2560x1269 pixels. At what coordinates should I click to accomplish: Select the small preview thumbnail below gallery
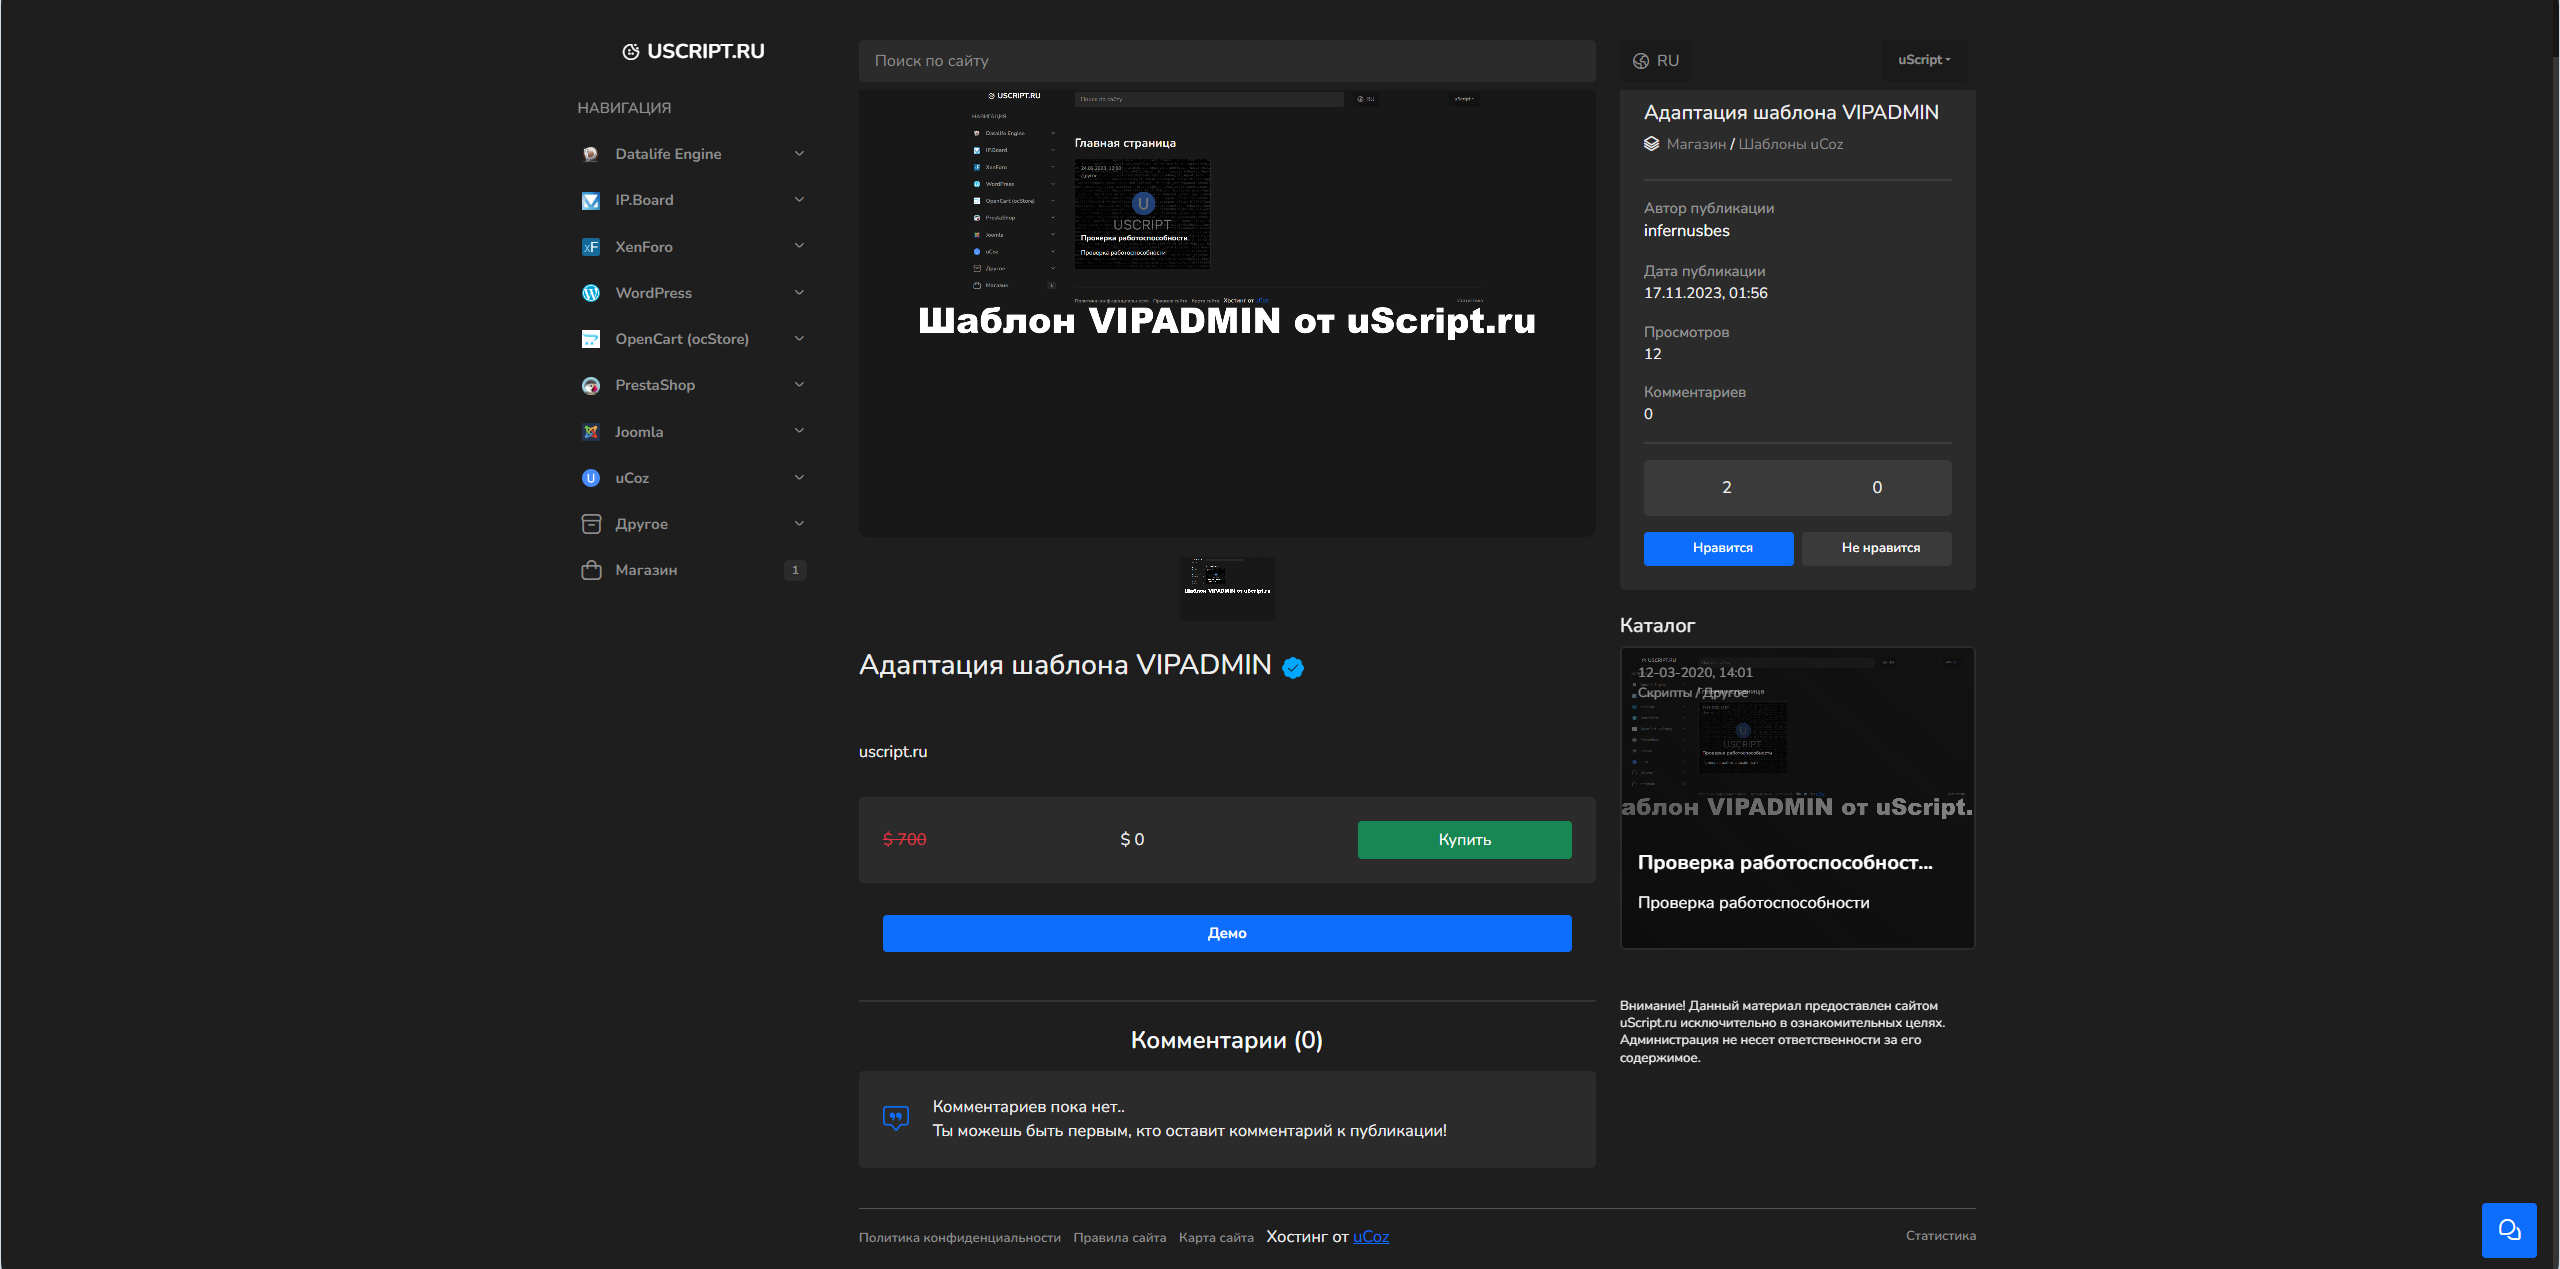[x=1228, y=588]
